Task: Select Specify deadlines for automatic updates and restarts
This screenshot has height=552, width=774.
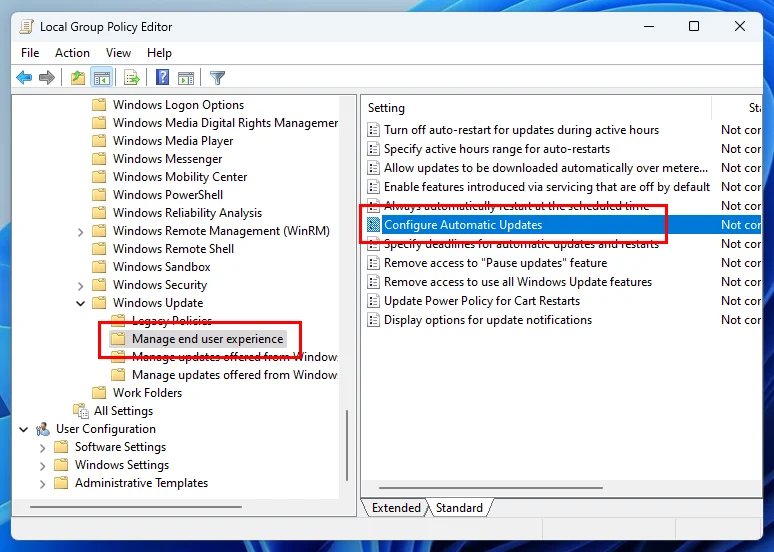Action: (521, 244)
